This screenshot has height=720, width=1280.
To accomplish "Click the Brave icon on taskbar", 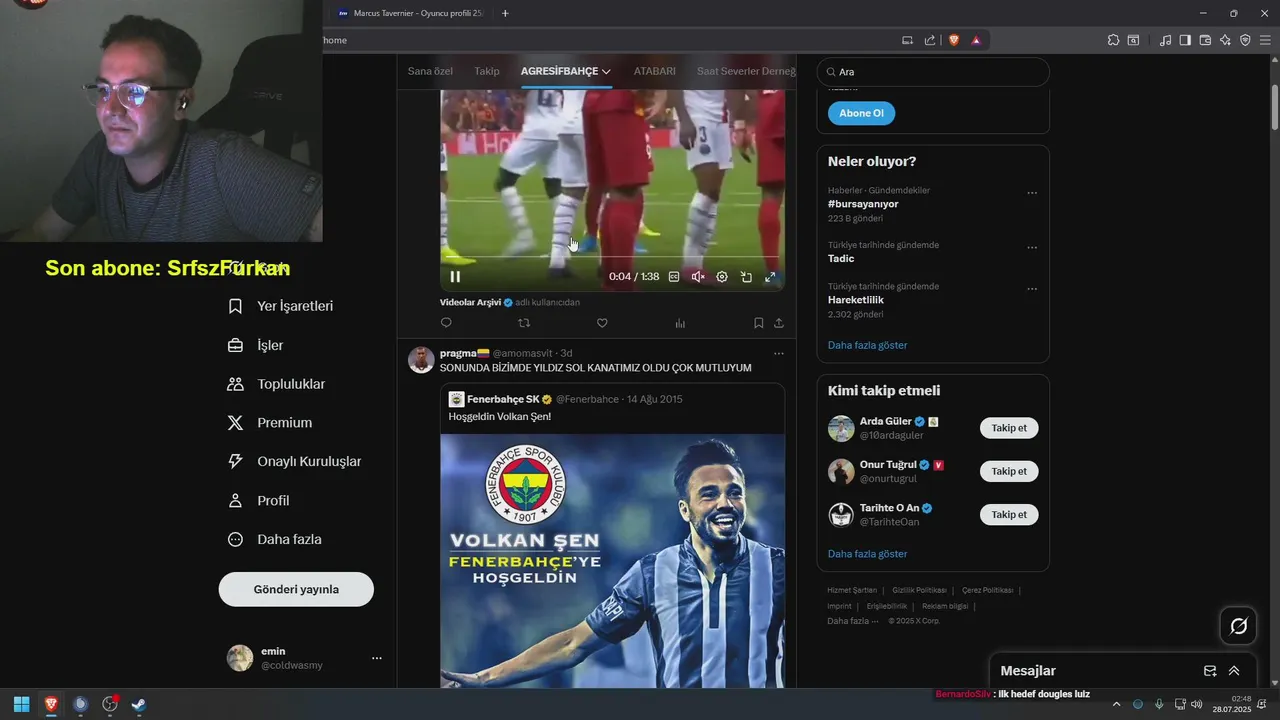I will [x=51, y=704].
